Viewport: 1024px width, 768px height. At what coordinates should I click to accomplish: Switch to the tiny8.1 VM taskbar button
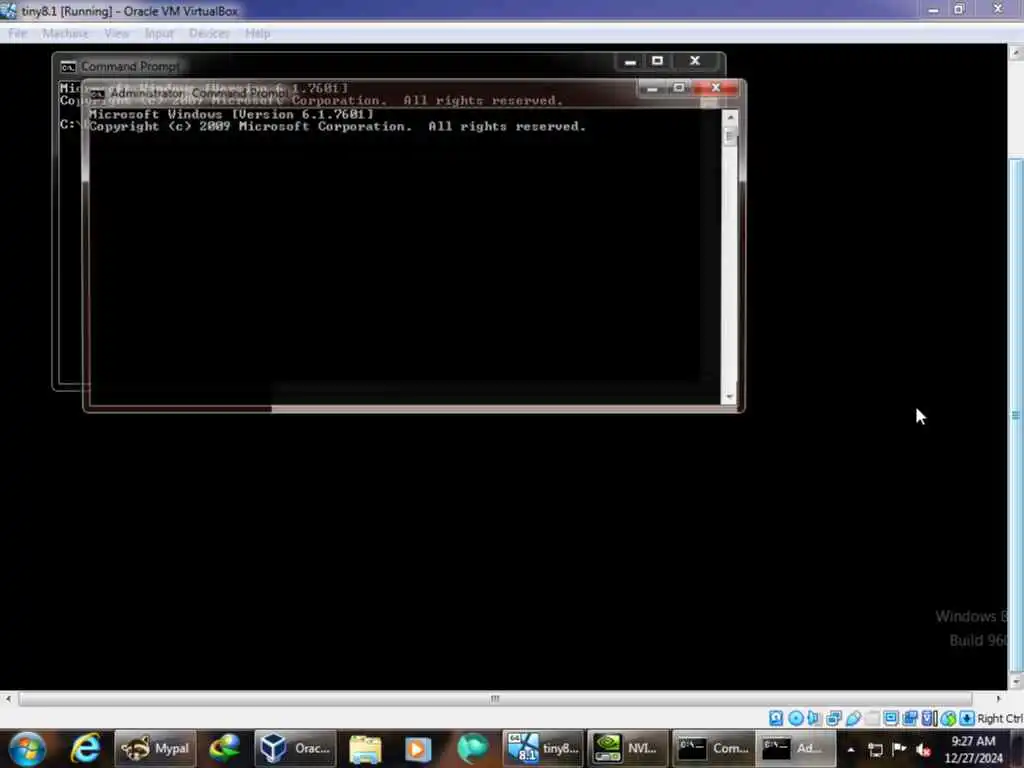point(543,748)
